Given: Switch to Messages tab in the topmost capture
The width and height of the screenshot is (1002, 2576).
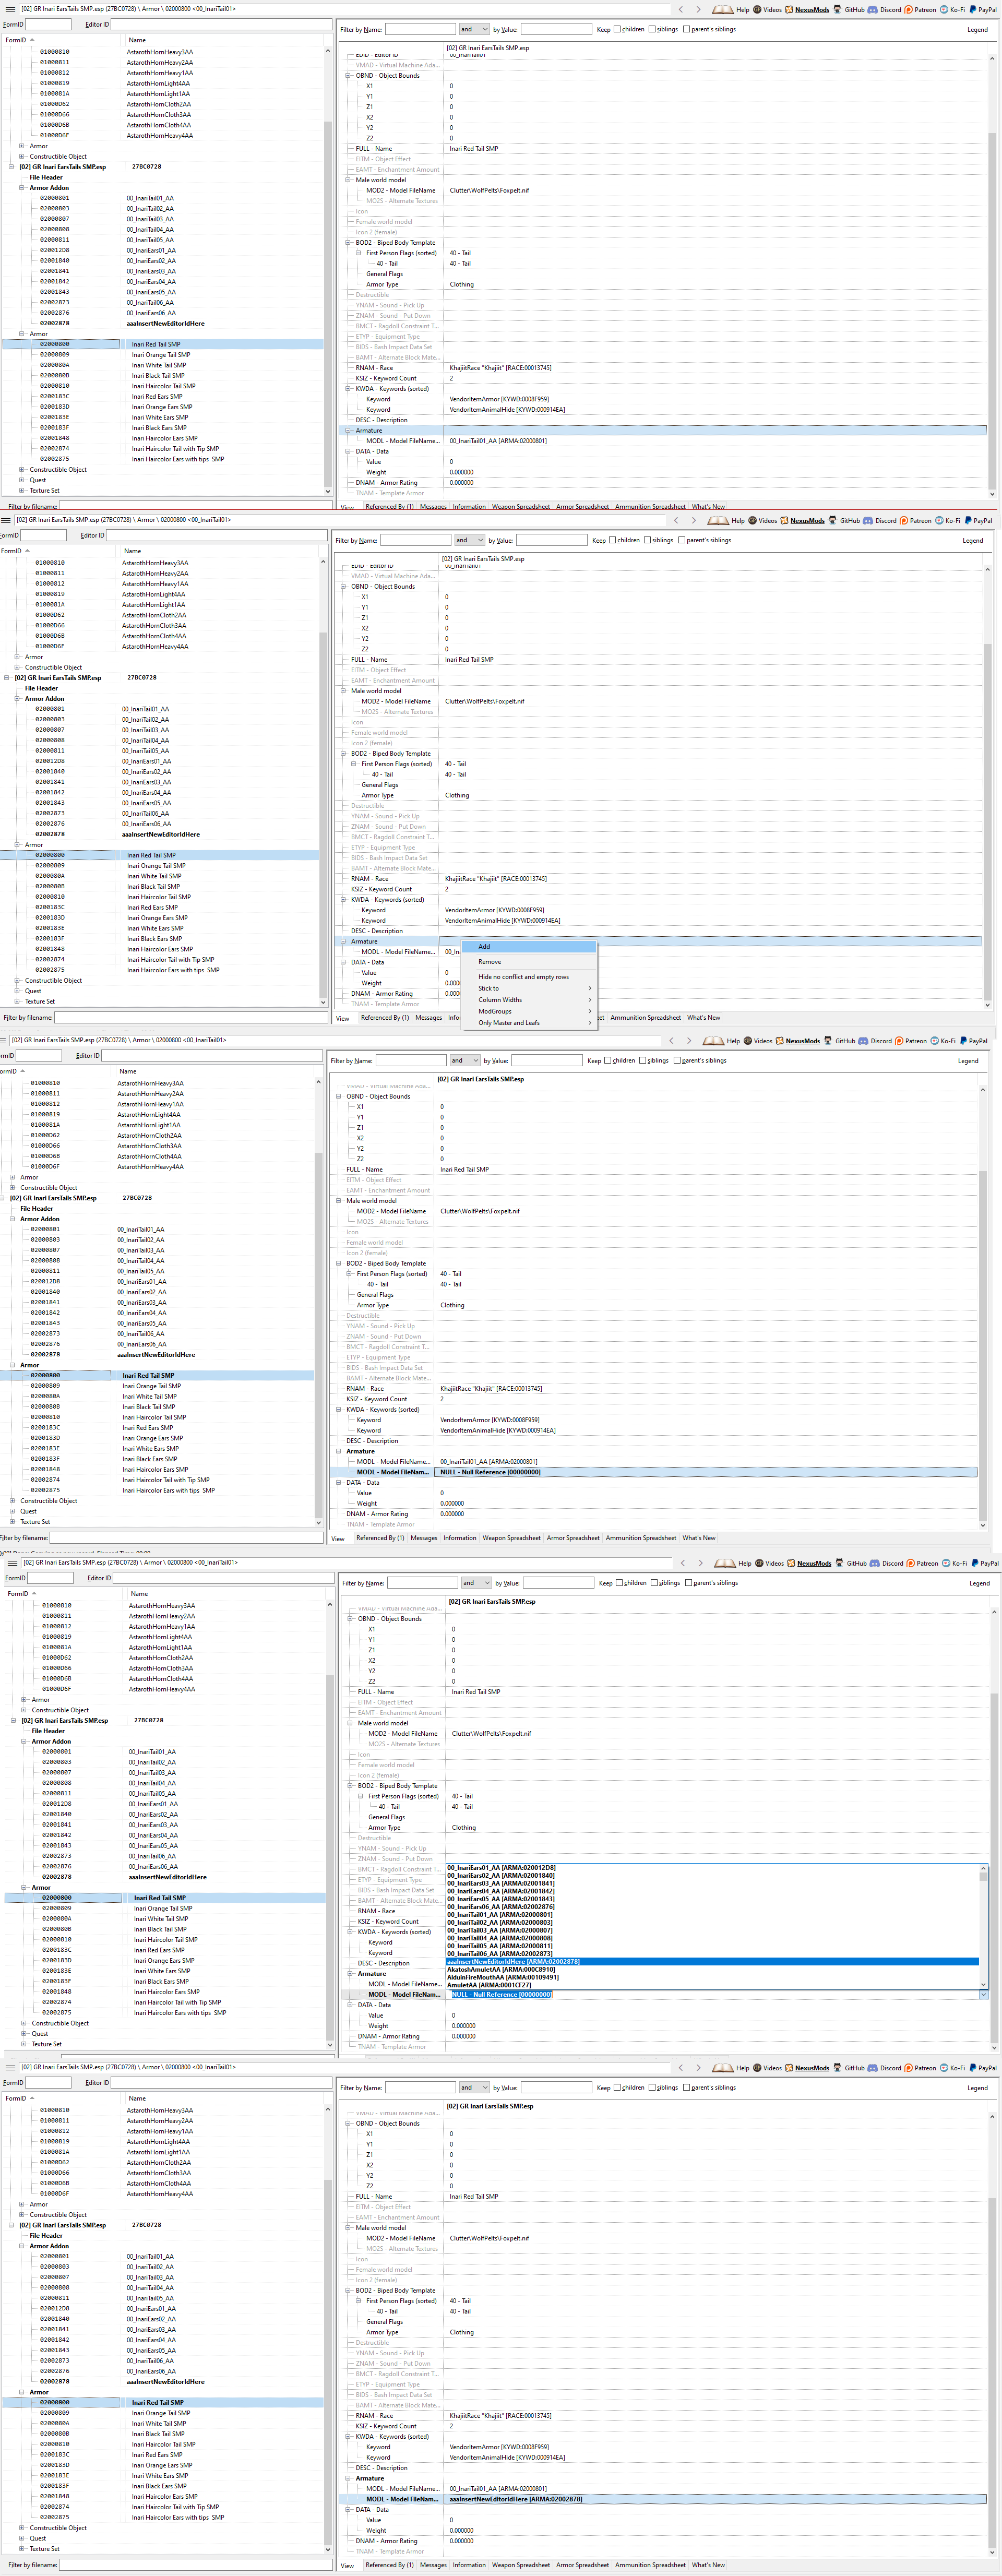Looking at the screenshot, I should click(x=433, y=506).
